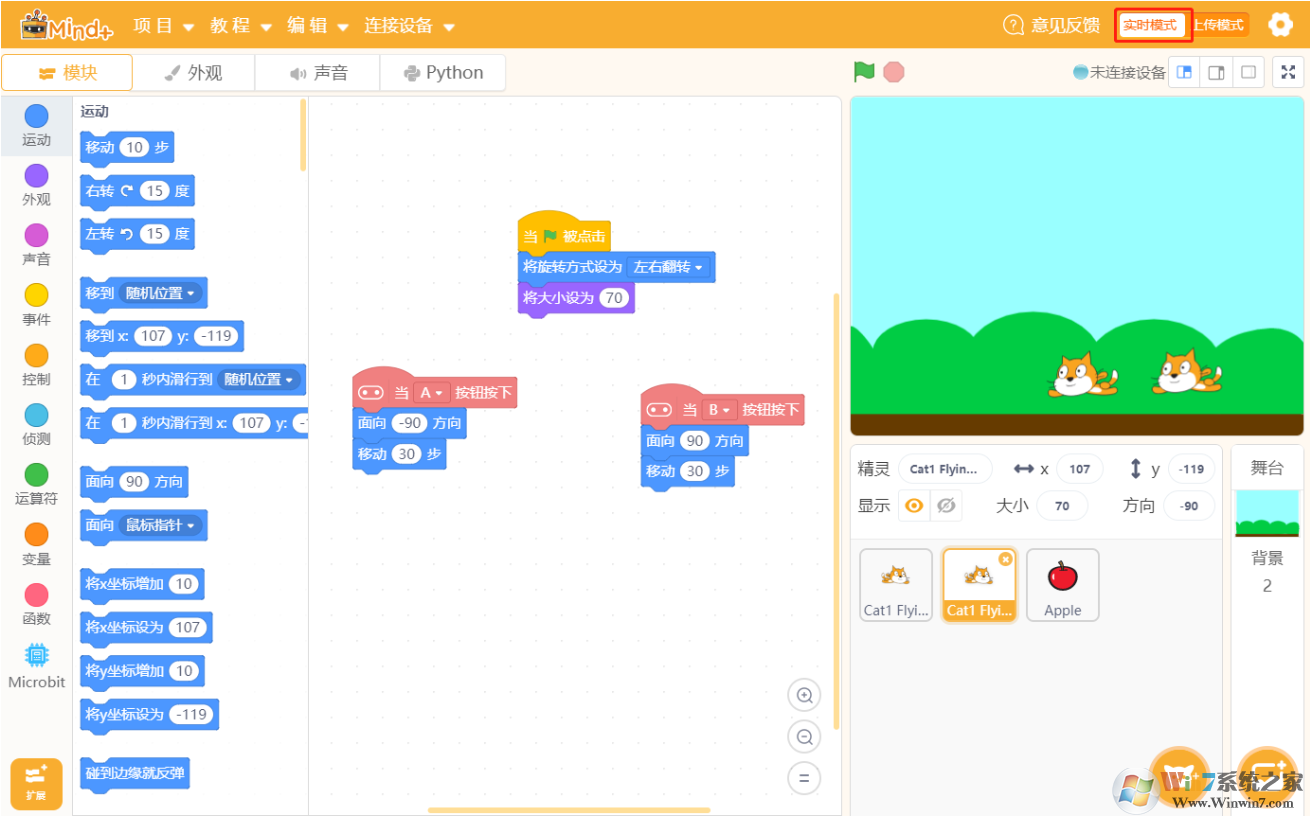Stop the project with the red stop icon
This screenshot has height=817, width=1310.
tap(894, 72)
